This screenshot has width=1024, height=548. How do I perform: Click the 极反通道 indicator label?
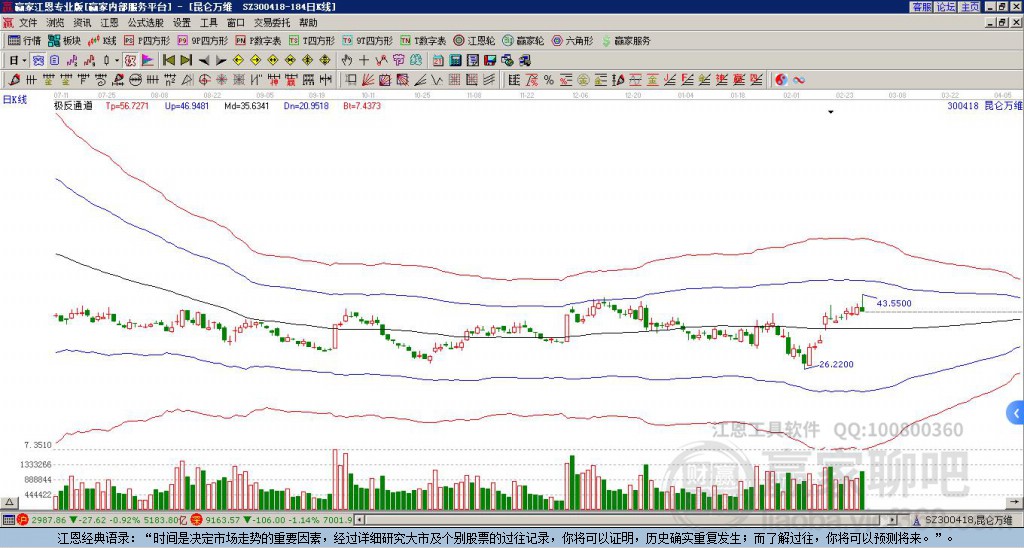(73, 105)
